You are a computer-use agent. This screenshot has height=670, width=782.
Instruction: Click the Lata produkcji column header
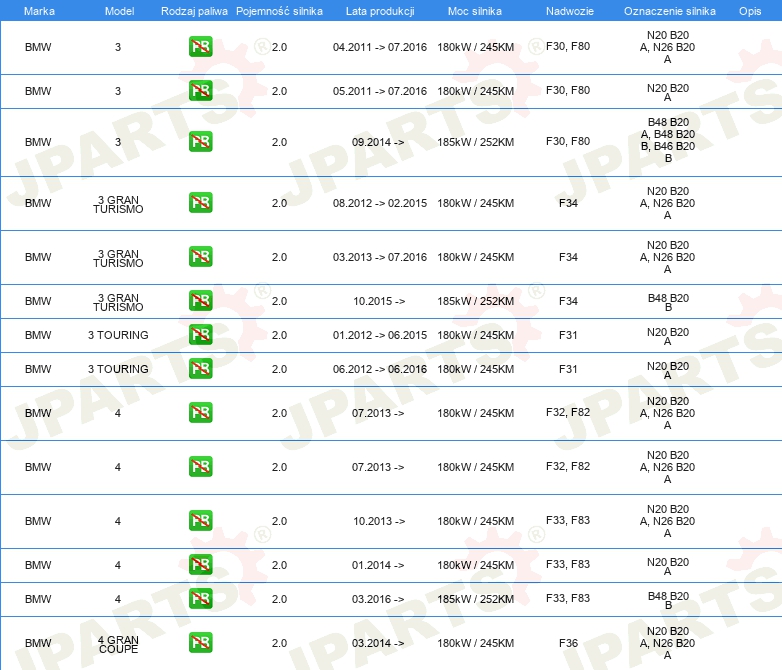(380, 11)
